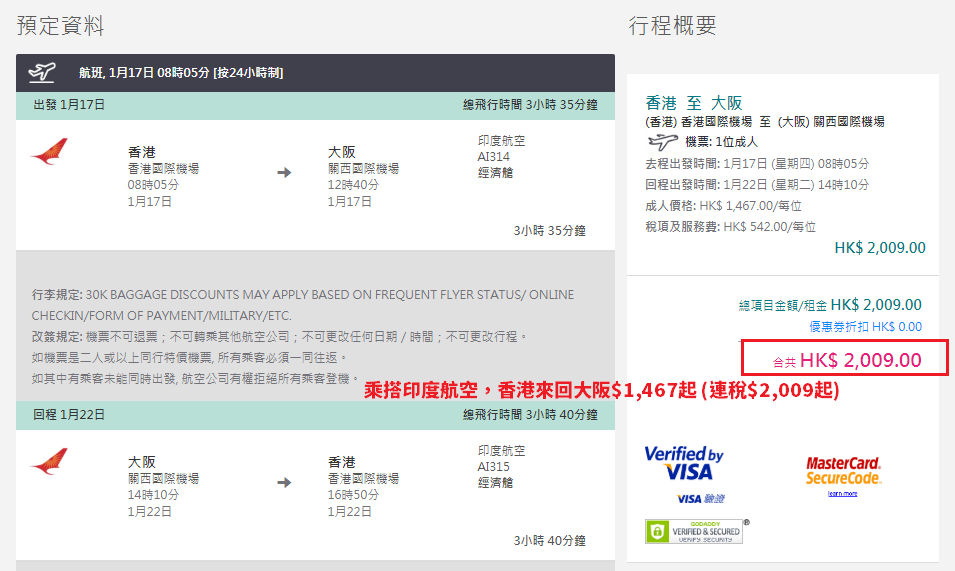The image size is (955, 571).
Task: Click the 預定資料 heading
Action: [x=60, y=26]
